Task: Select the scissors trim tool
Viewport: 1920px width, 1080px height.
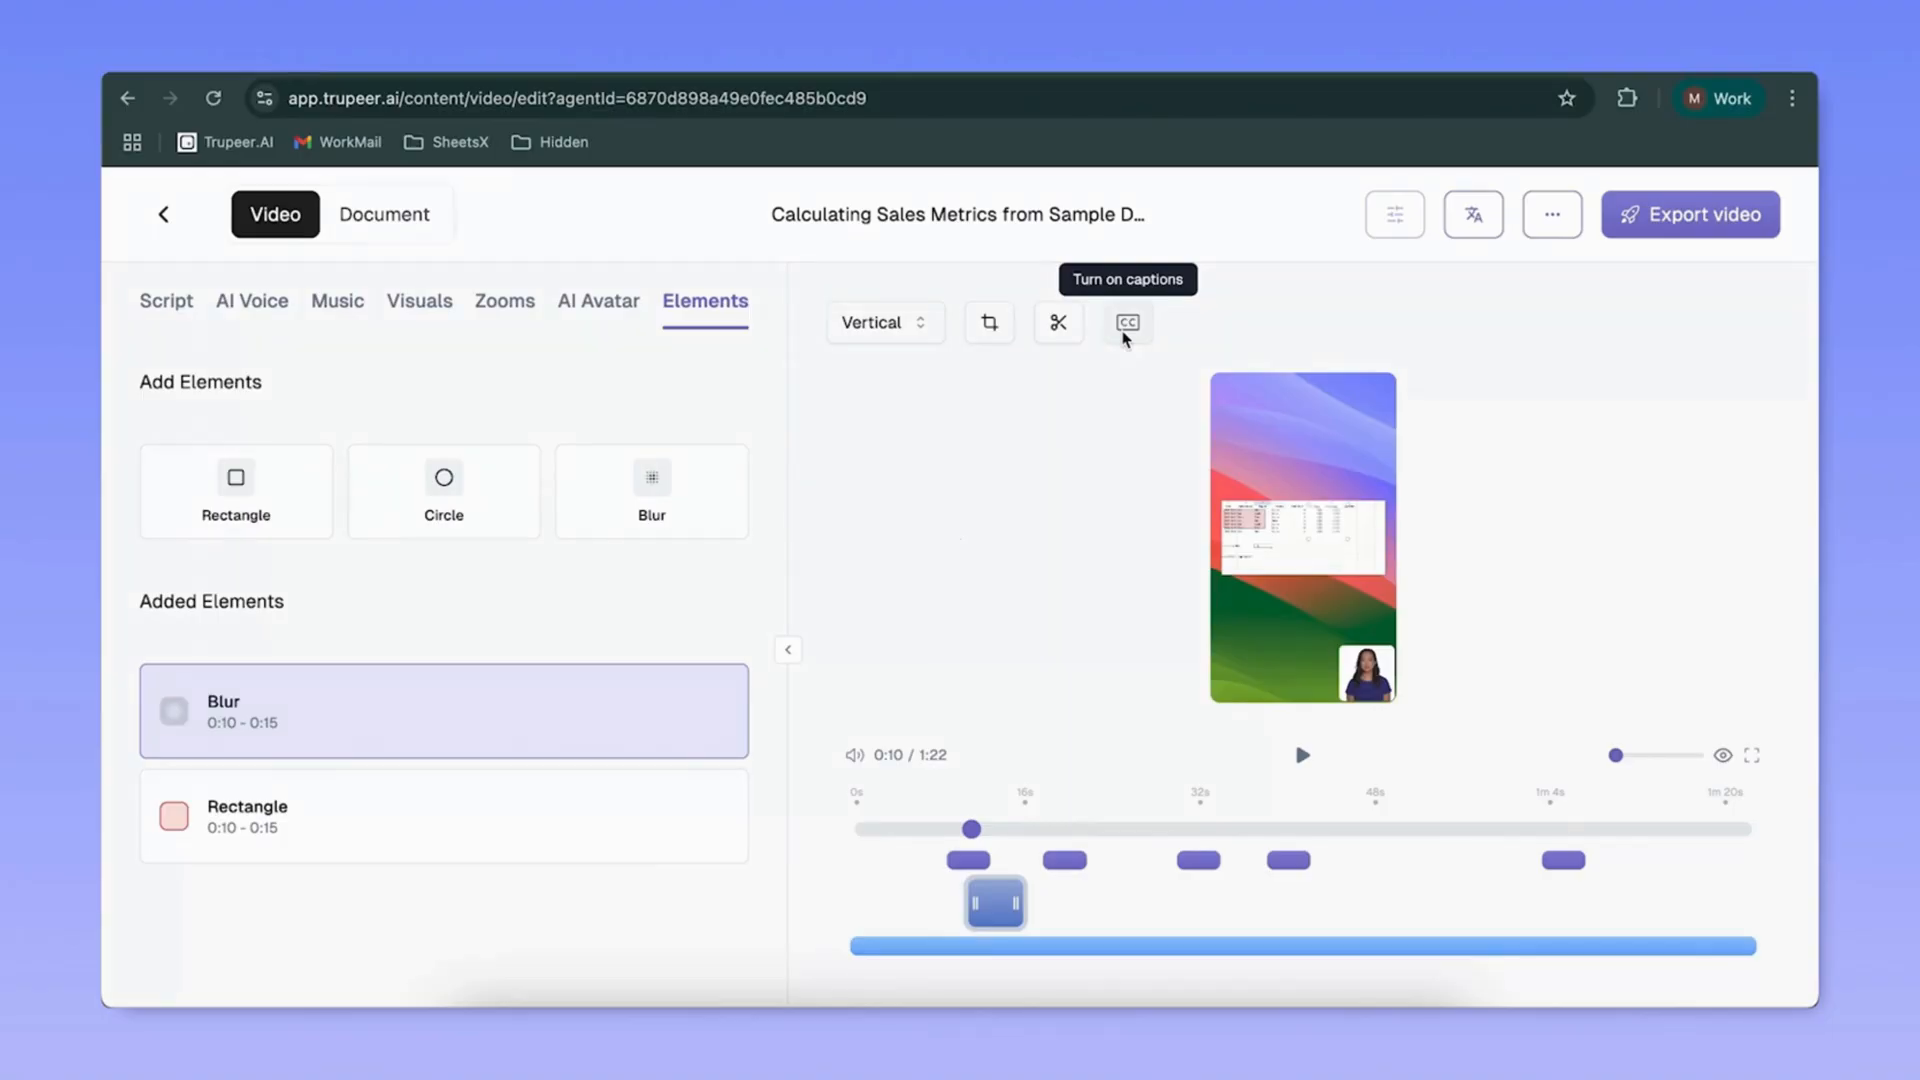Action: point(1058,322)
